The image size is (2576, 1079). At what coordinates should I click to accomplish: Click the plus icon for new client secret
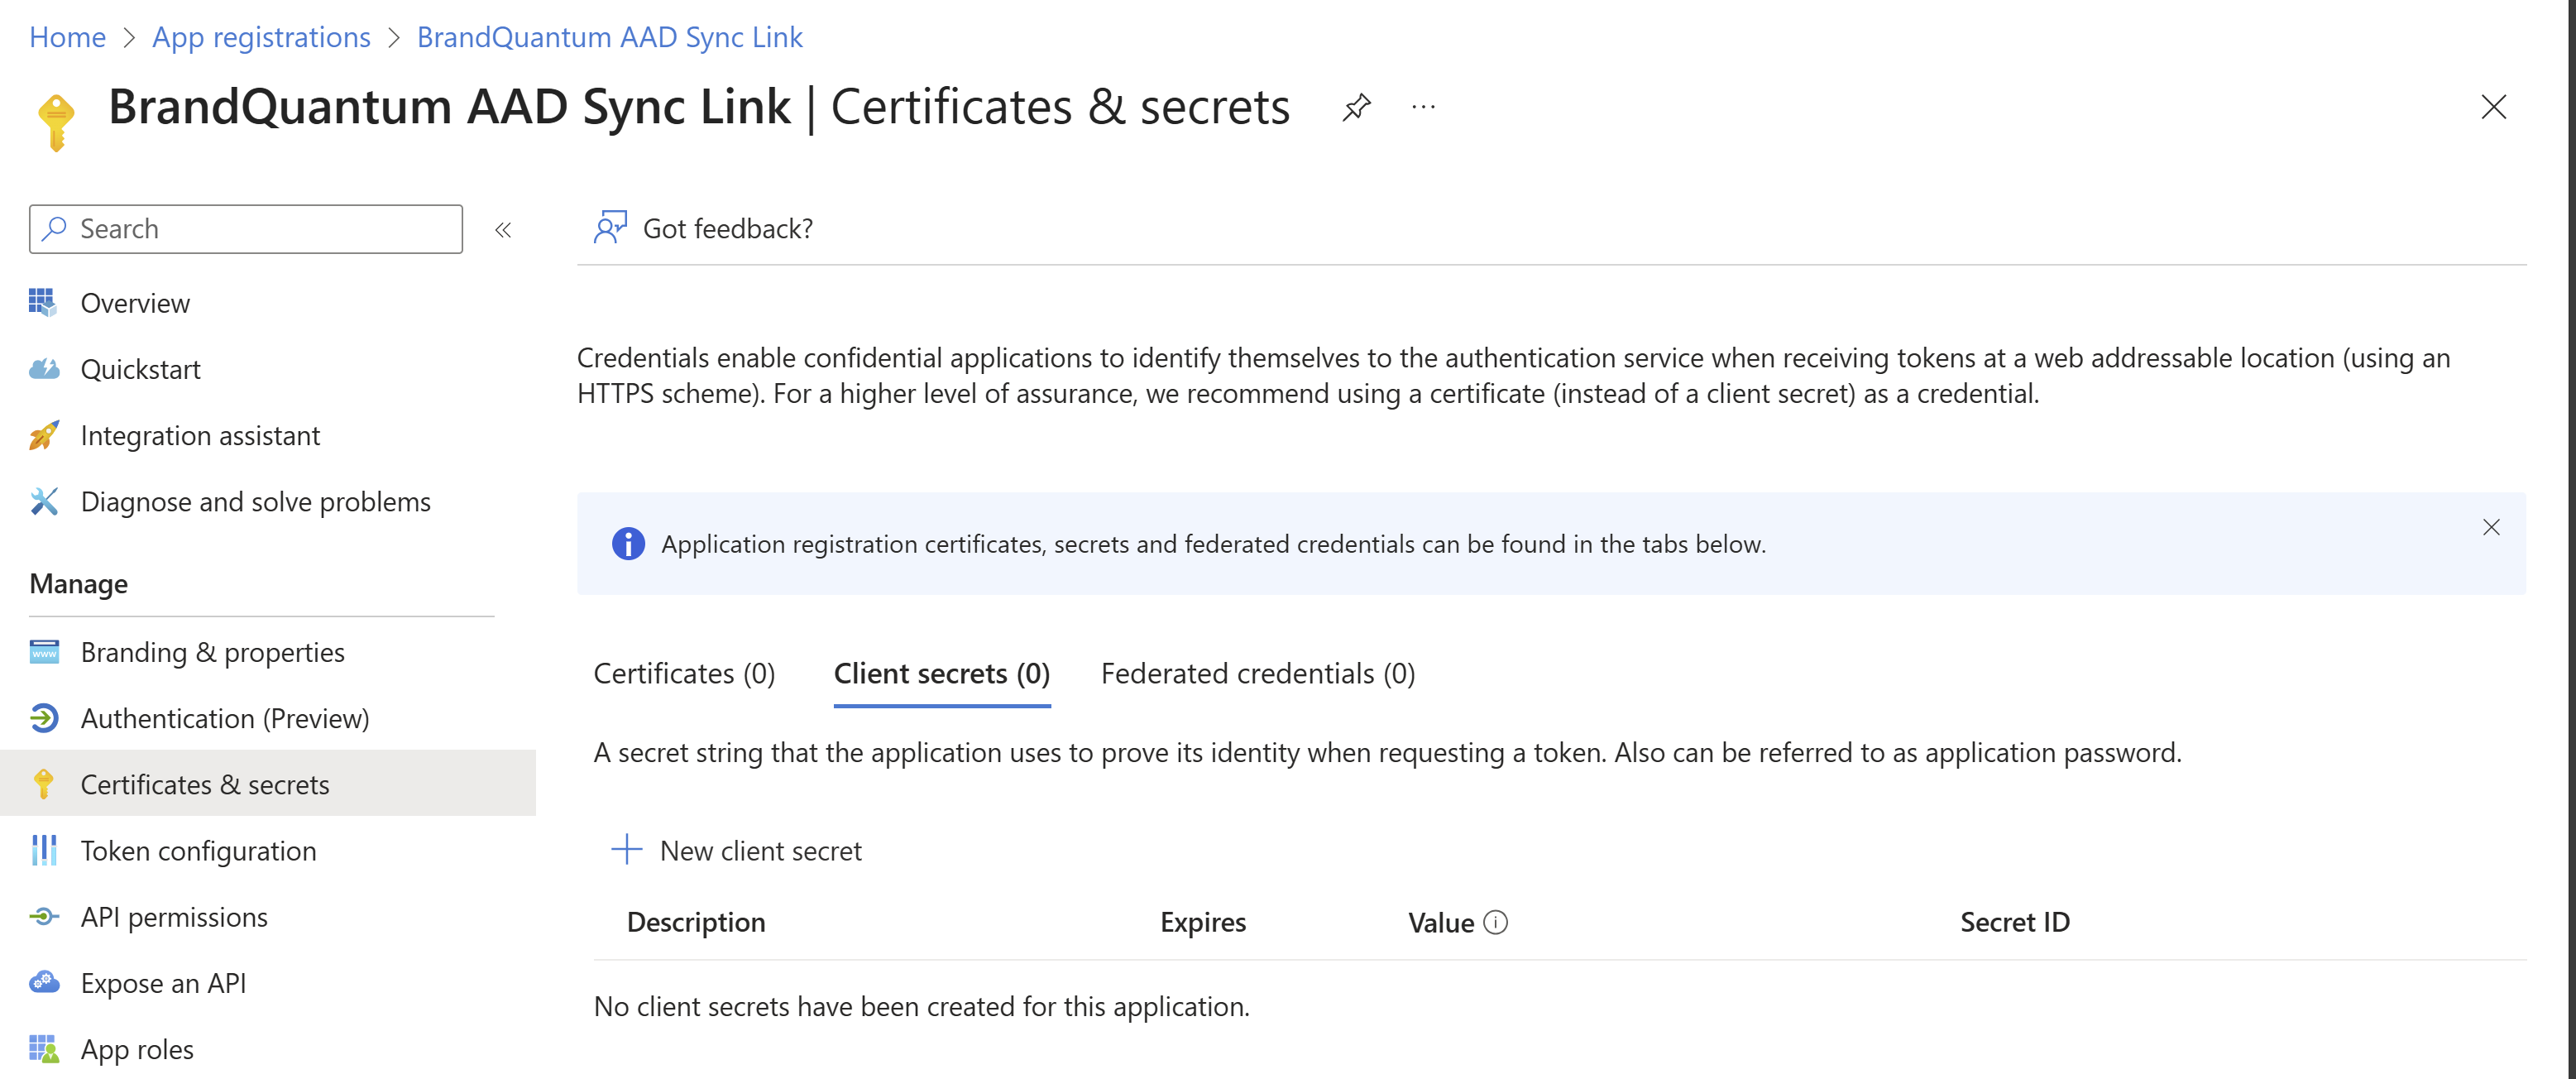(x=627, y=849)
